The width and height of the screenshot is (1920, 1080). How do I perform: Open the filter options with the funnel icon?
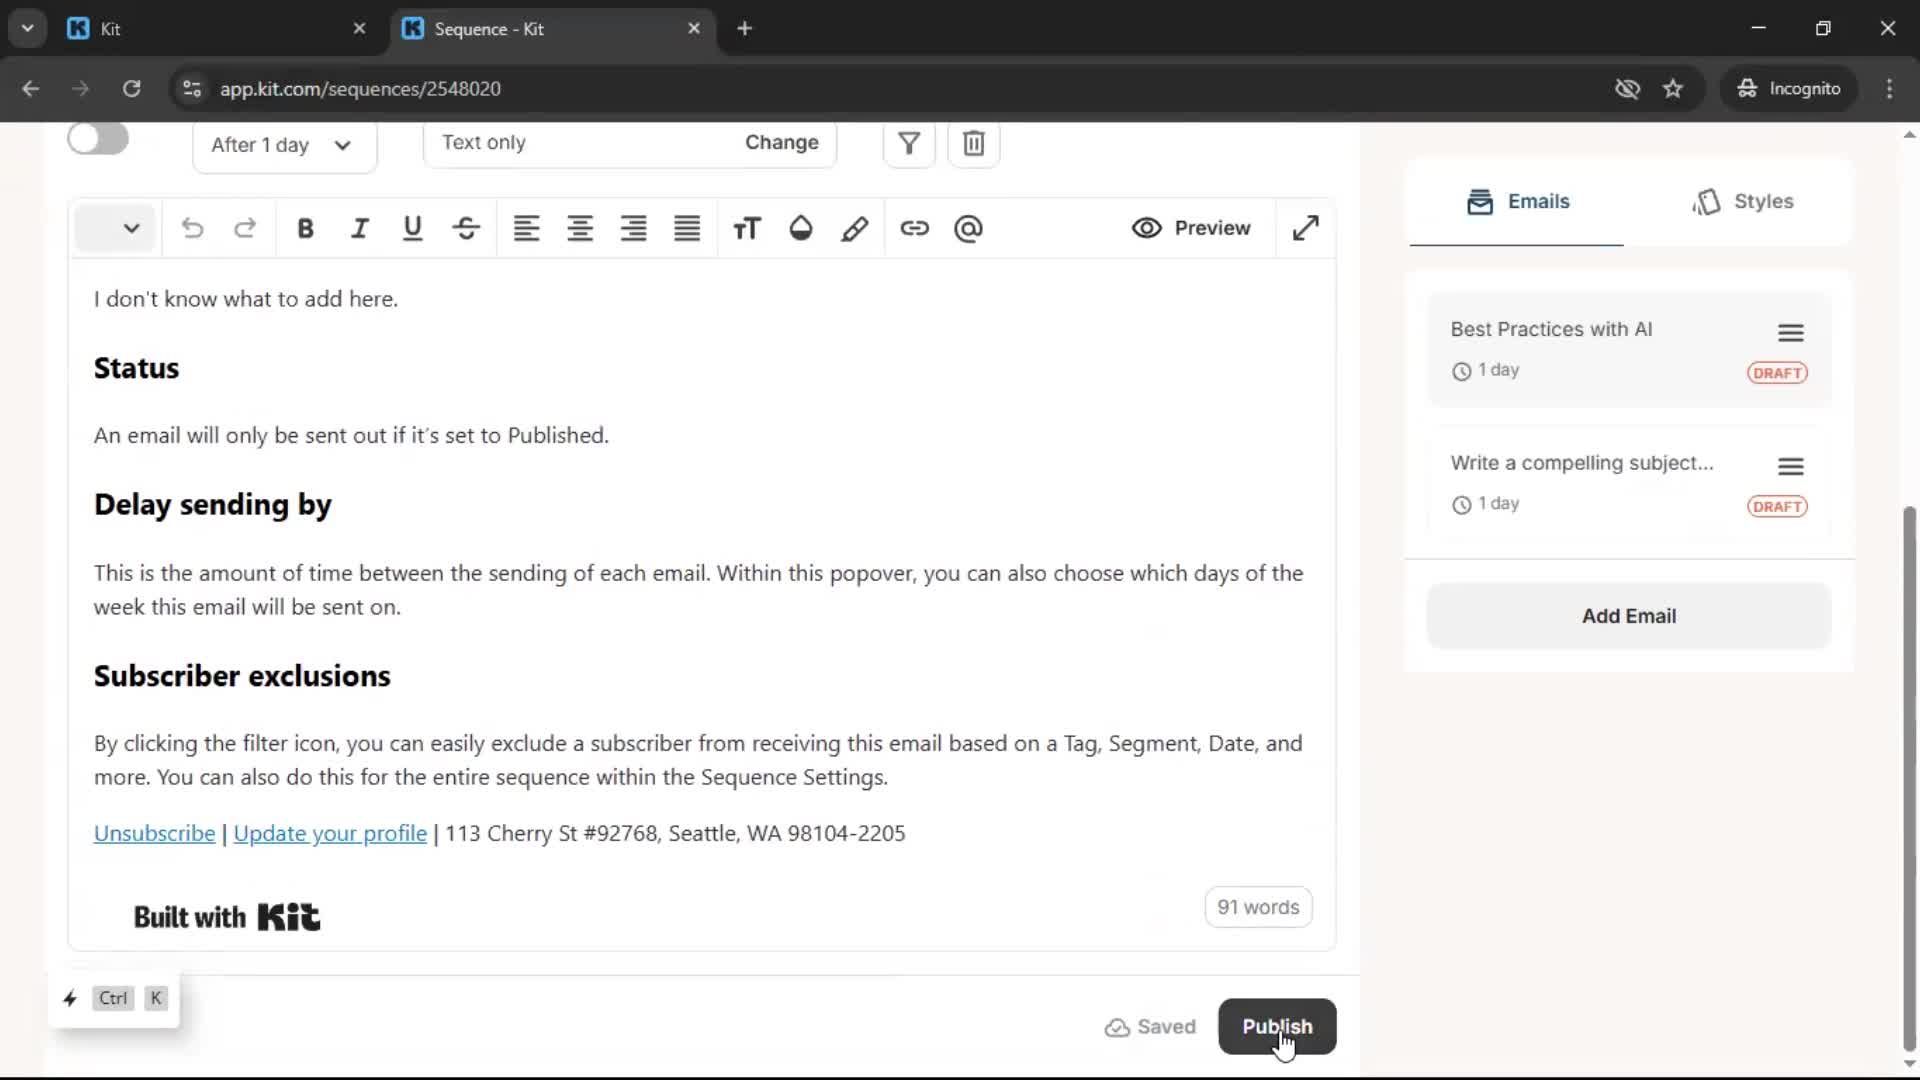pyautogui.click(x=908, y=143)
